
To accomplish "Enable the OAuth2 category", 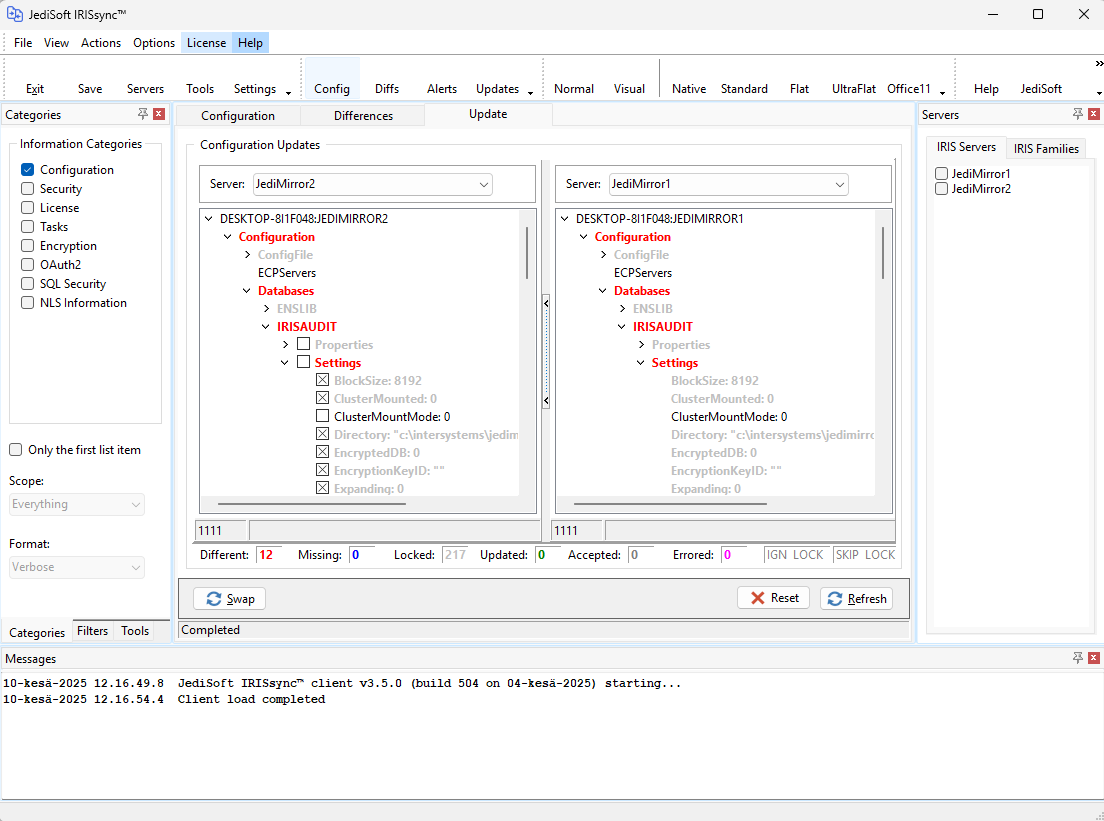I will click(x=27, y=265).
